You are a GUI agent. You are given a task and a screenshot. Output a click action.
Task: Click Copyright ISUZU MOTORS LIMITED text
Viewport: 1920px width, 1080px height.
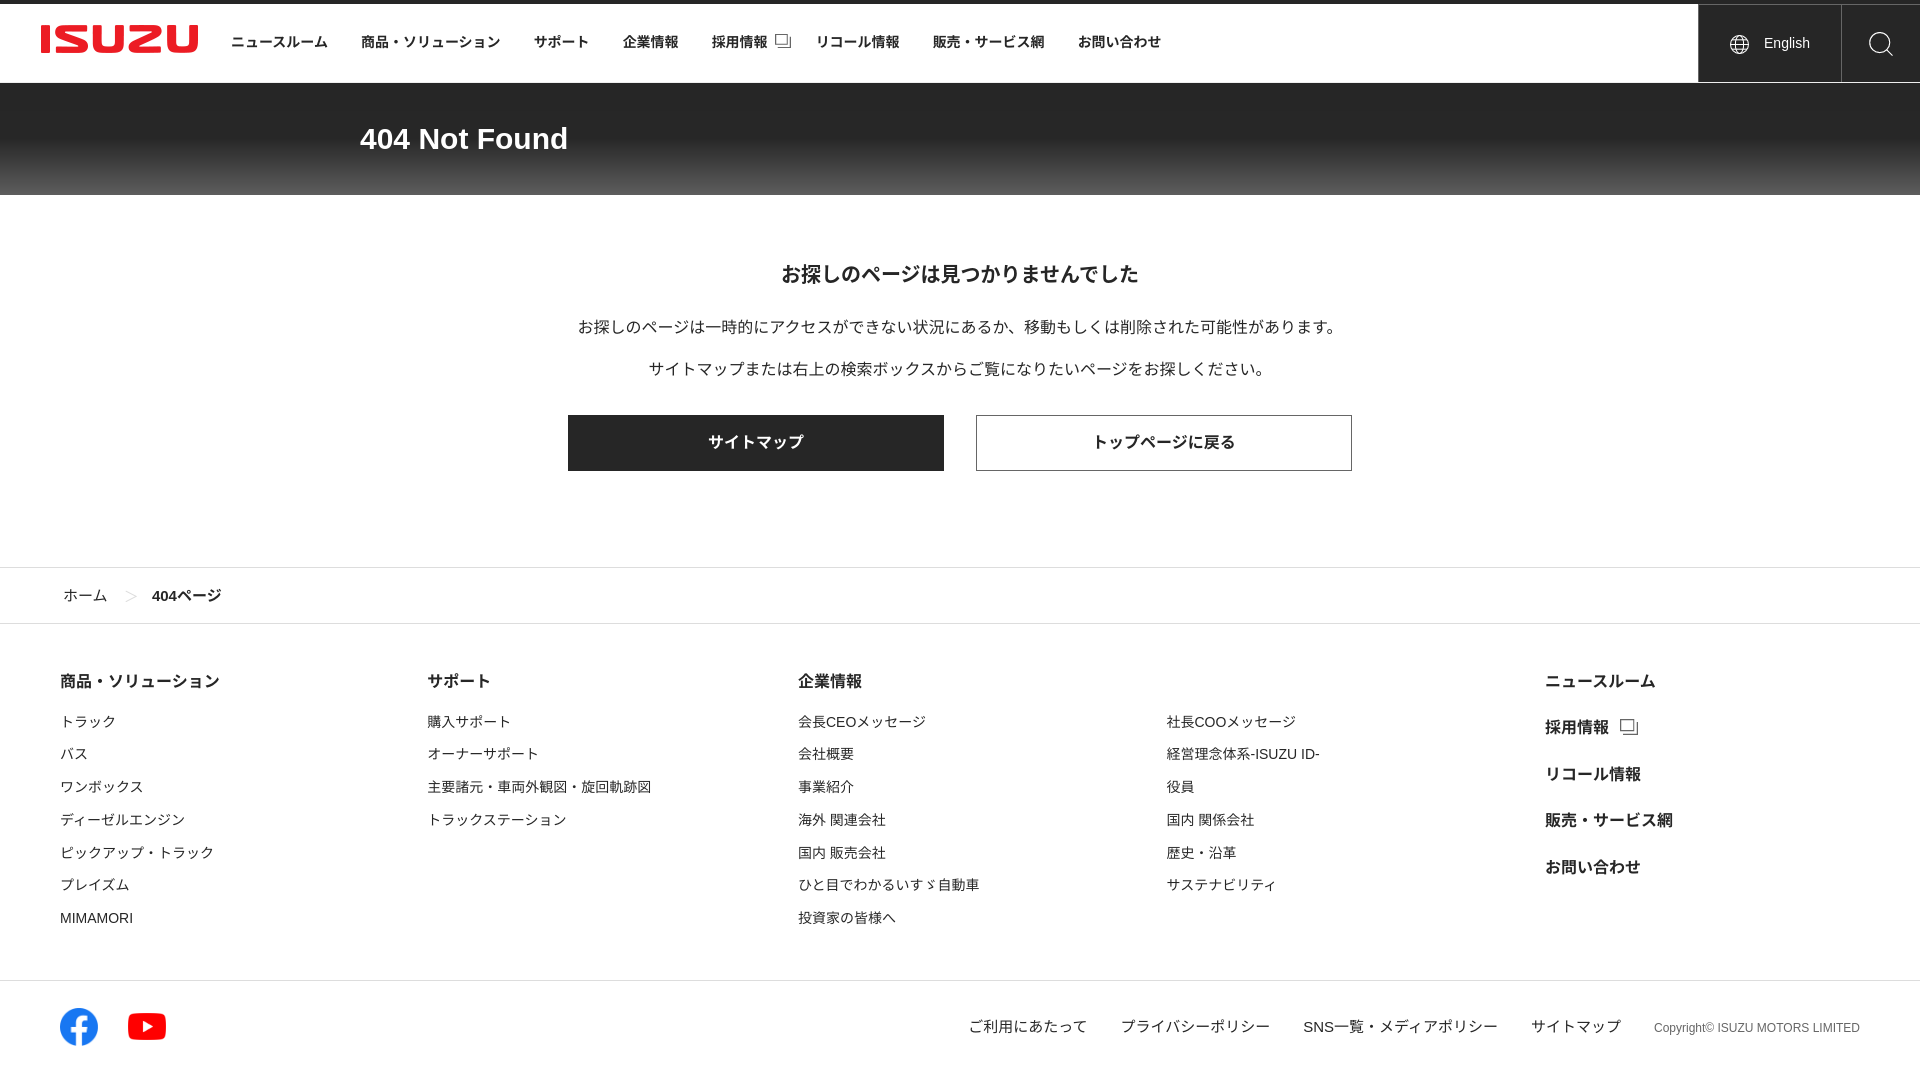(1757, 1028)
